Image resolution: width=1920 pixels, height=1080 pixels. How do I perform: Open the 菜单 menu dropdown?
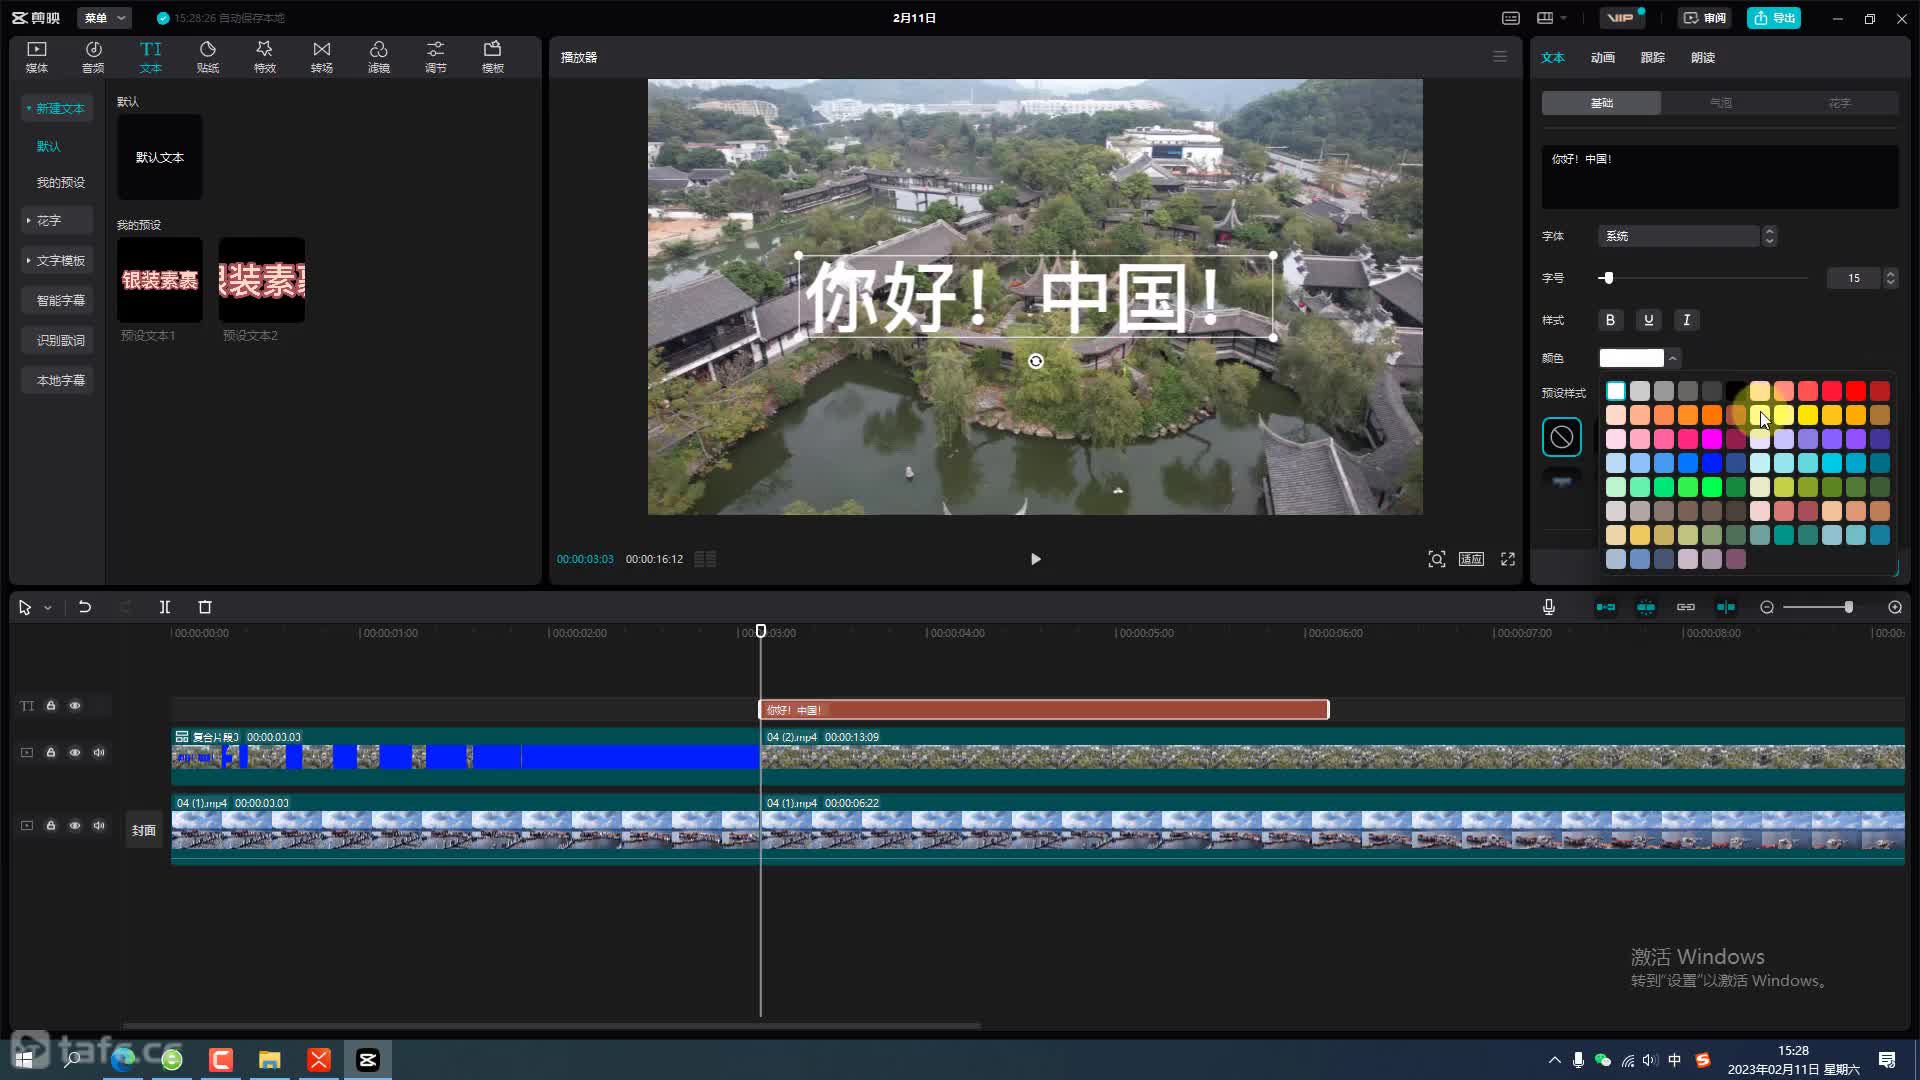pos(105,18)
